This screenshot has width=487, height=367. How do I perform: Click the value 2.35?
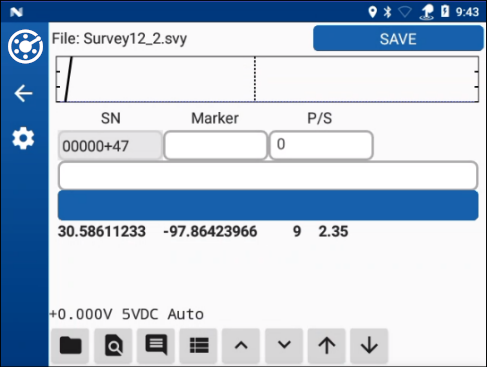click(x=333, y=232)
